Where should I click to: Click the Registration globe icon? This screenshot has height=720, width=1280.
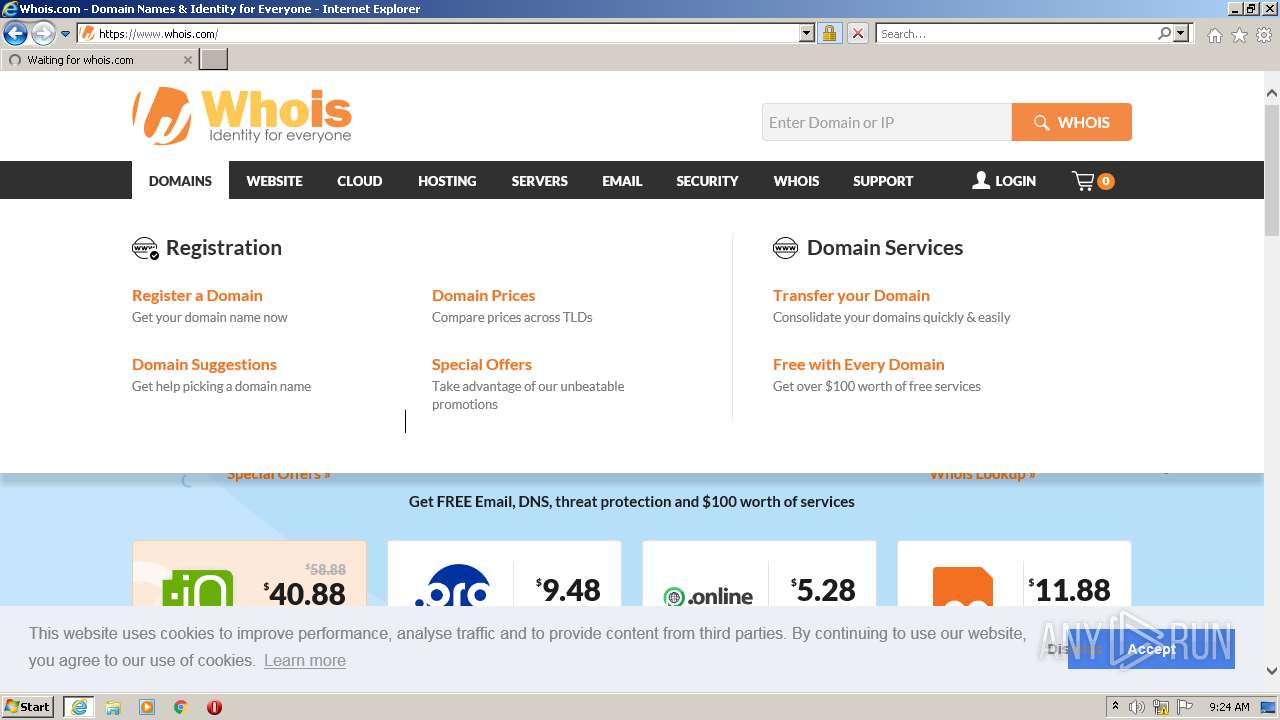pyautogui.click(x=145, y=248)
